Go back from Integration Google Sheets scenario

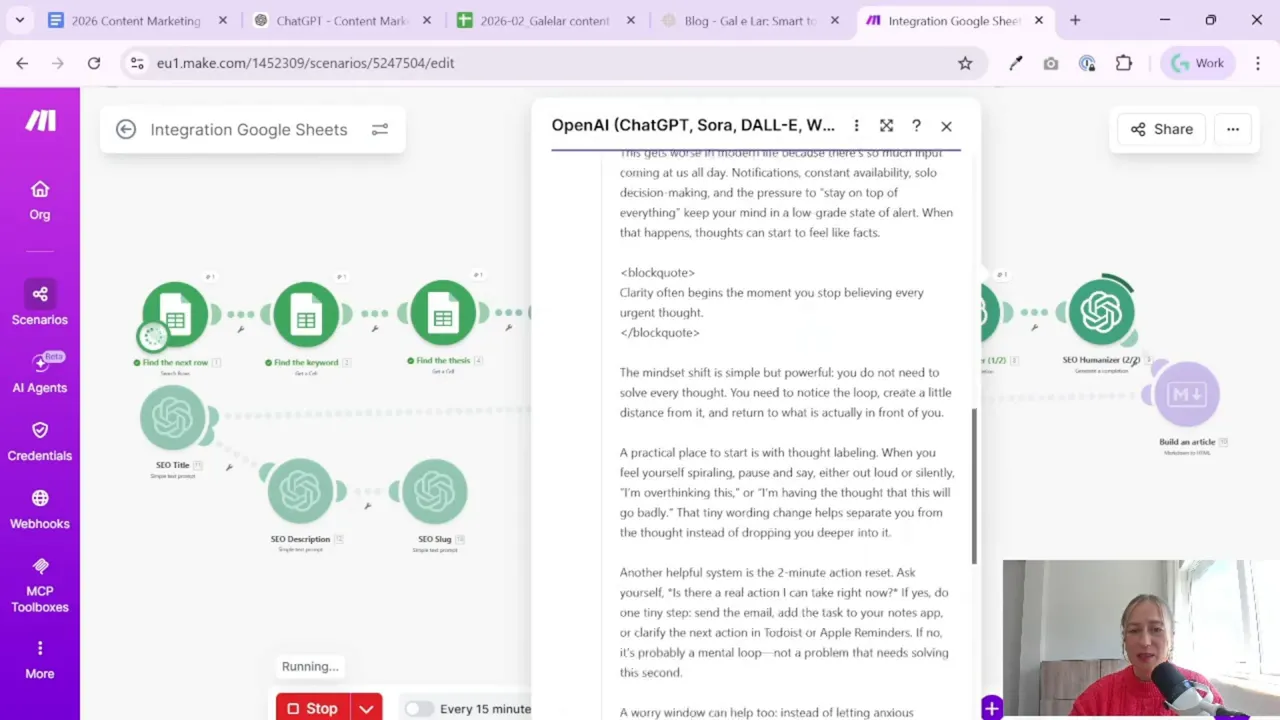click(125, 129)
